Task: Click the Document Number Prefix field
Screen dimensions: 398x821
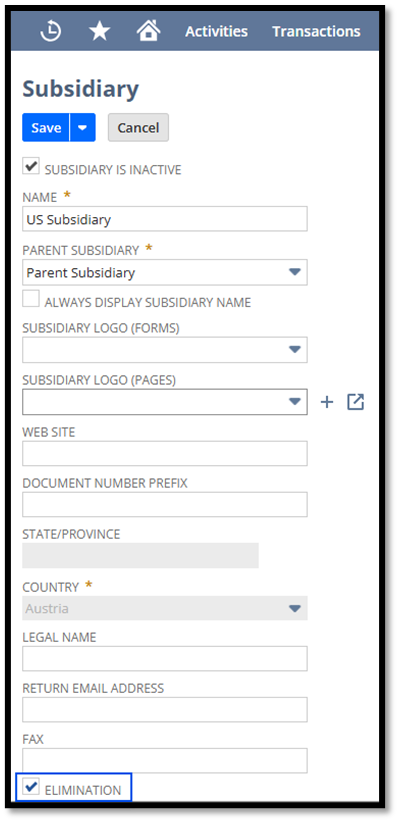Action: (165, 505)
